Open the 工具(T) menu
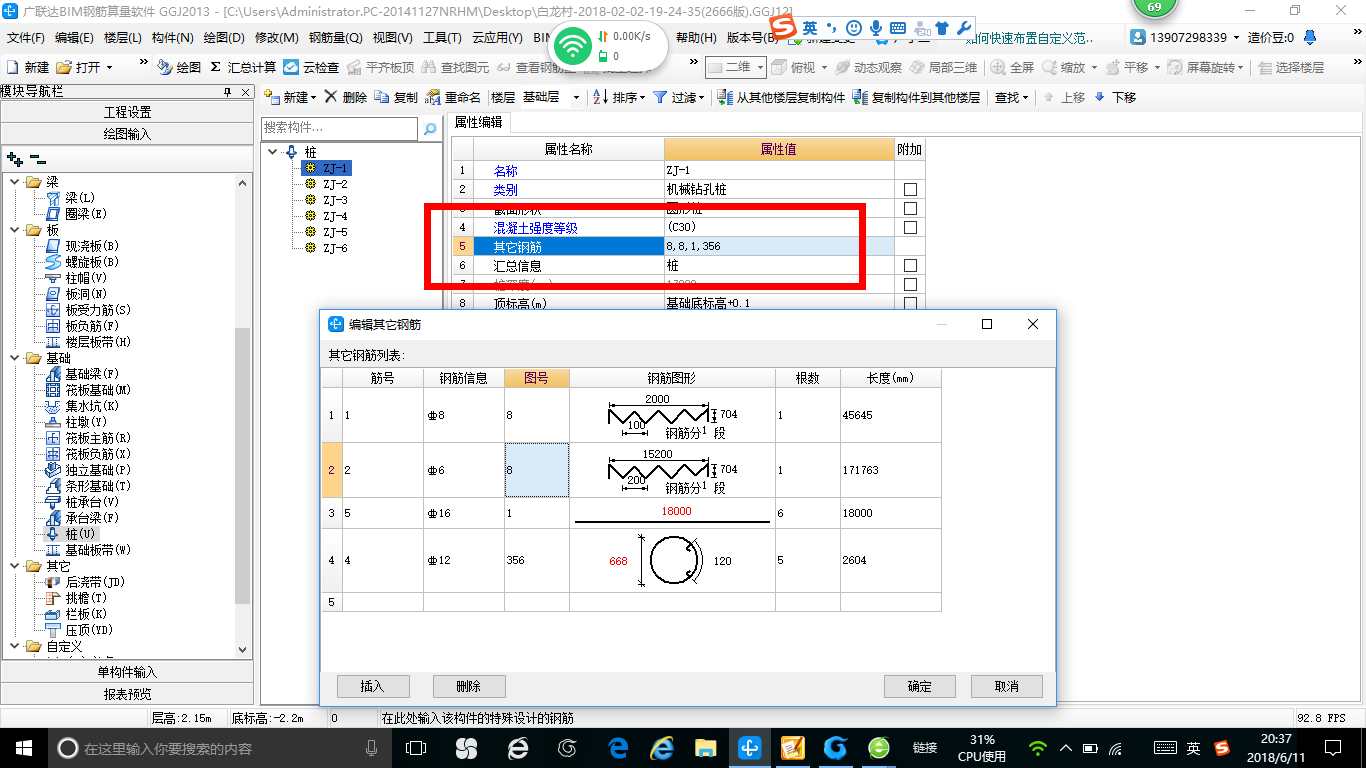 [442, 37]
